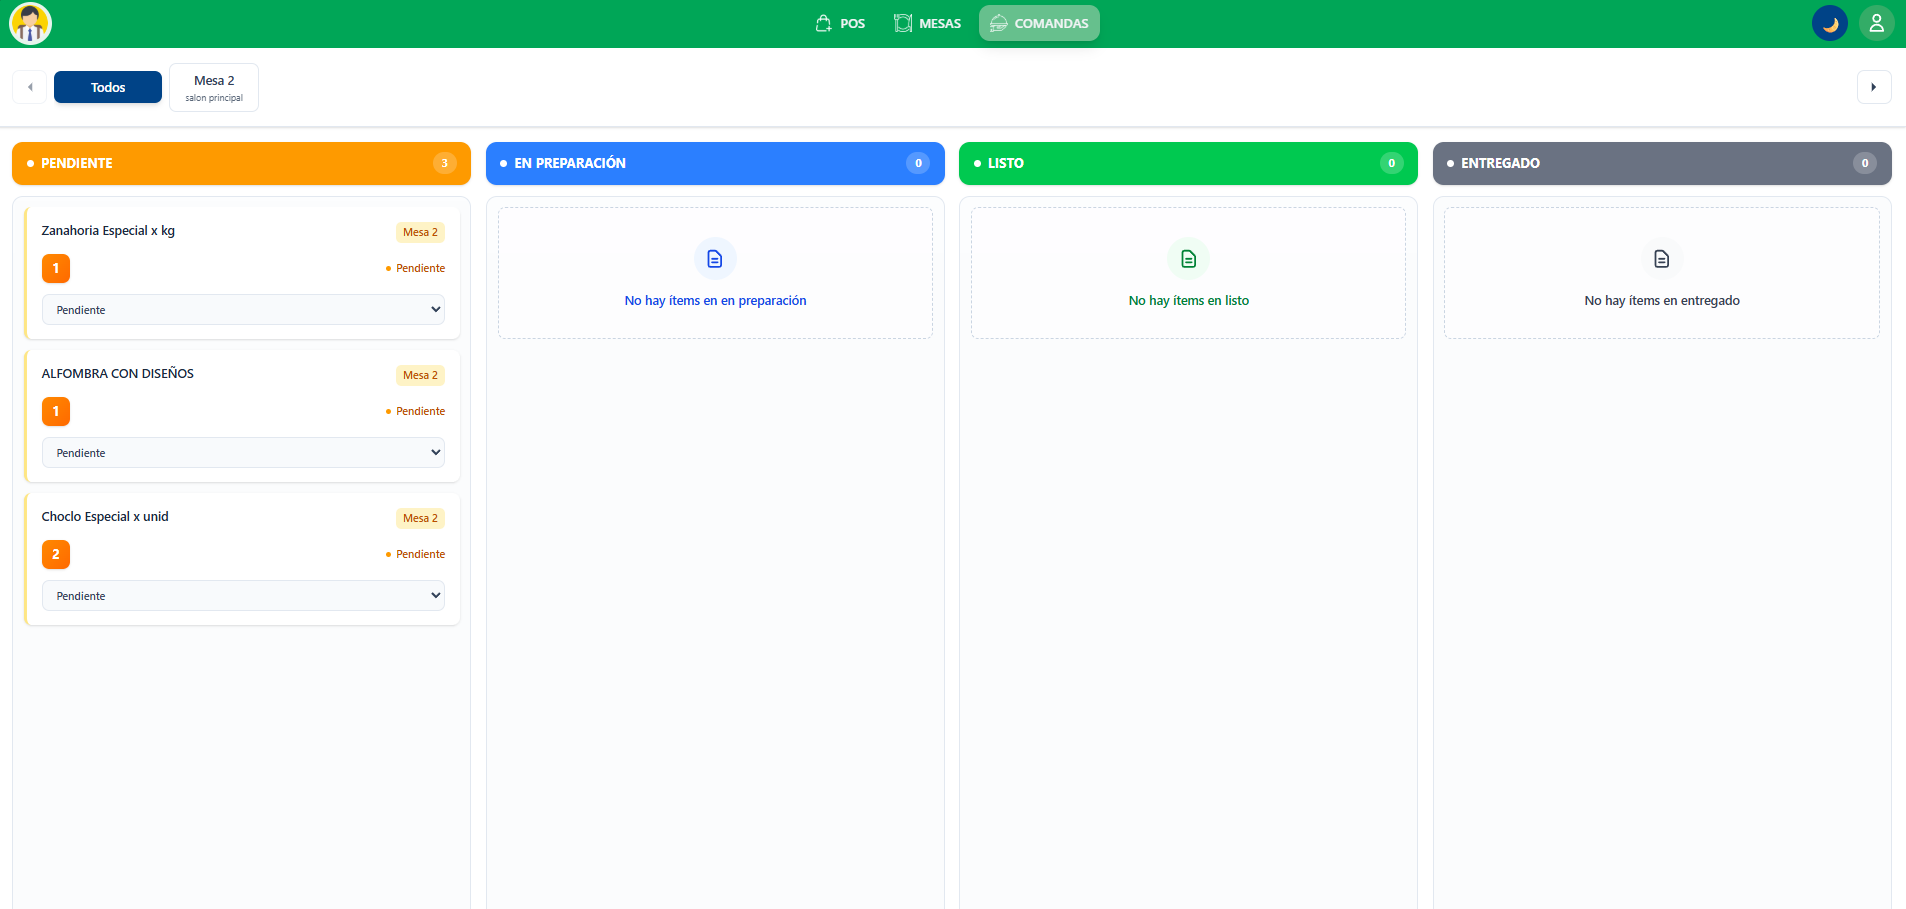This screenshot has width=1906, height=909.
Task: Go to the MESAS section
Action: coord(927,24)
